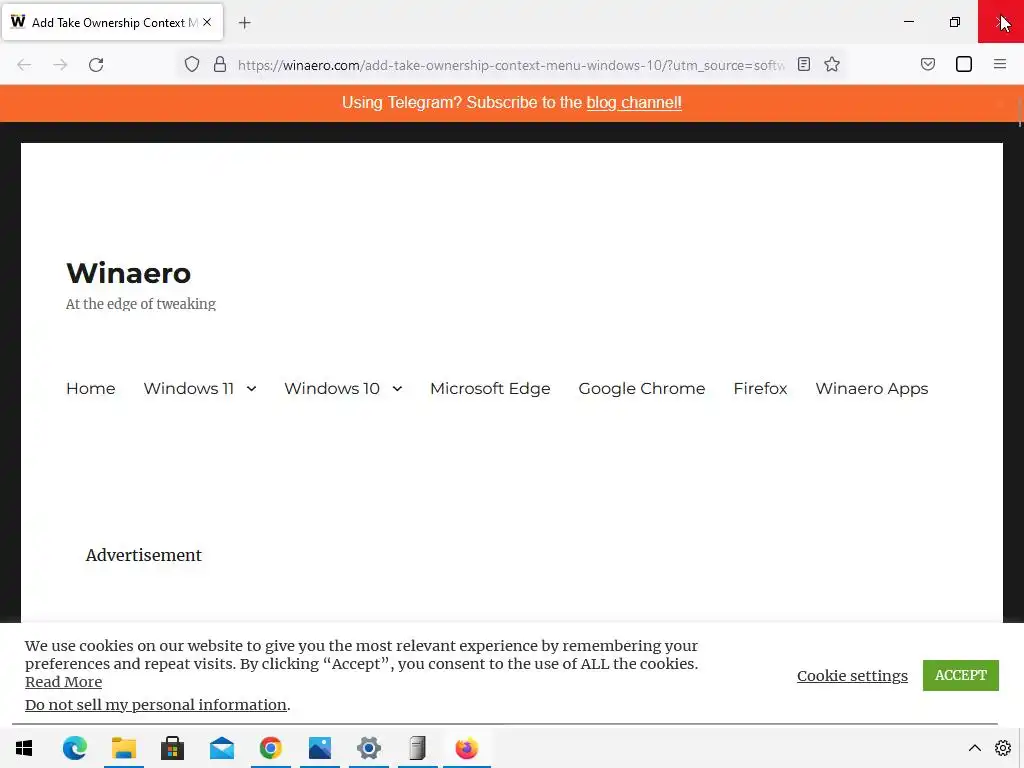Select the Add Take Ownership Context tab

pos(112,22)
